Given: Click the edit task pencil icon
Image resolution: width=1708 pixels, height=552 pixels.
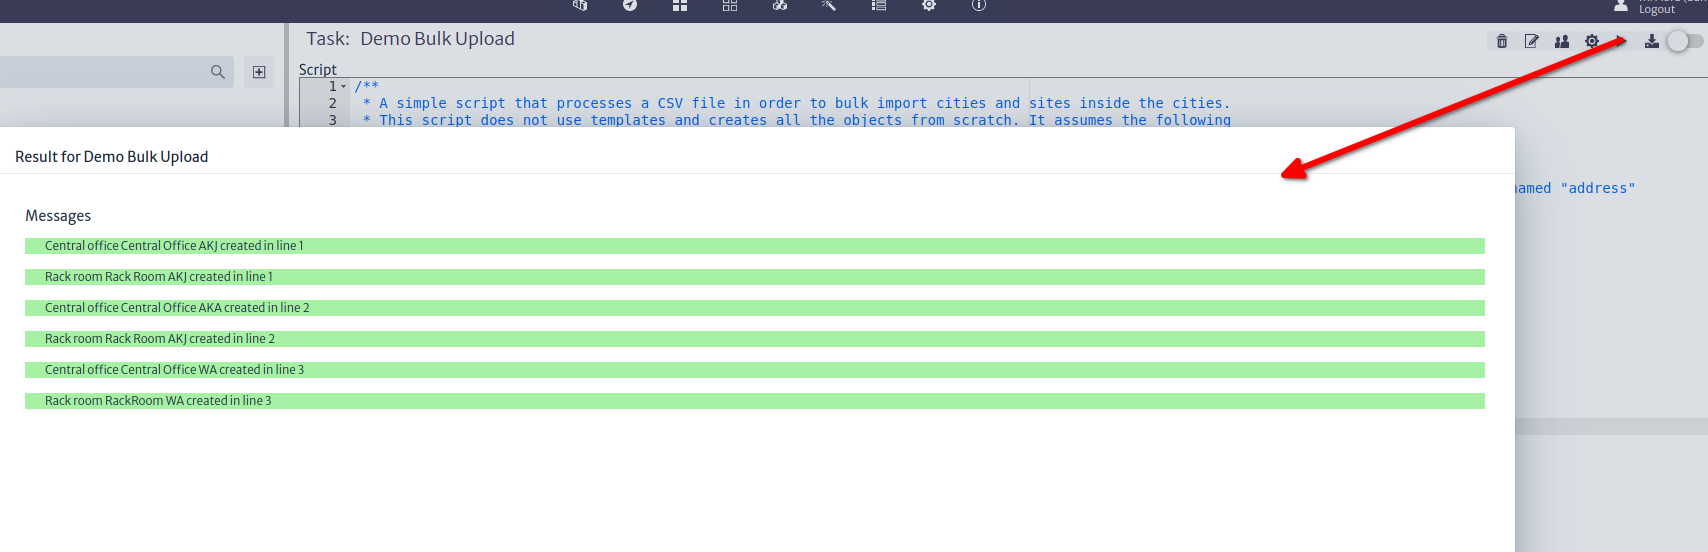Looking at the screenshot, I should (x=1531, y=41).
